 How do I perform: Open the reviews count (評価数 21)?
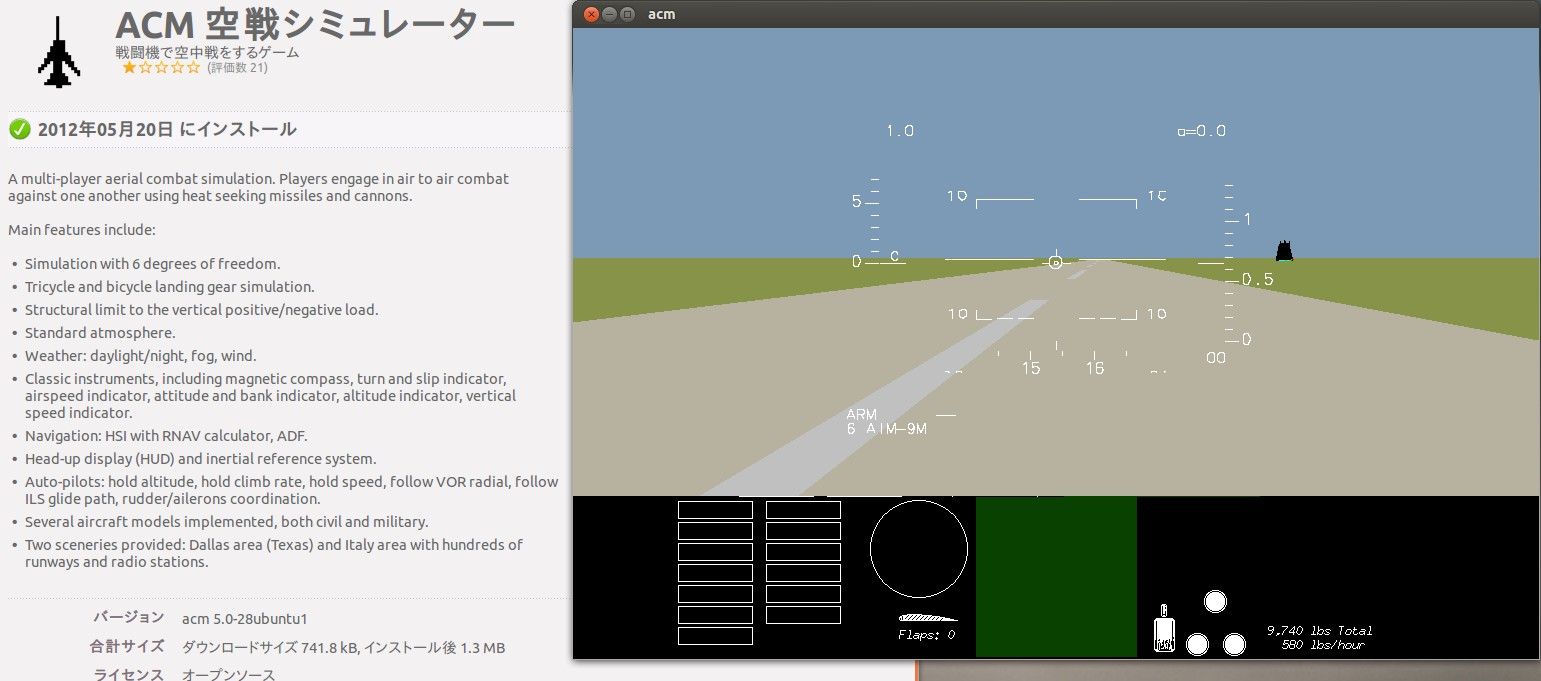(237, 68)
